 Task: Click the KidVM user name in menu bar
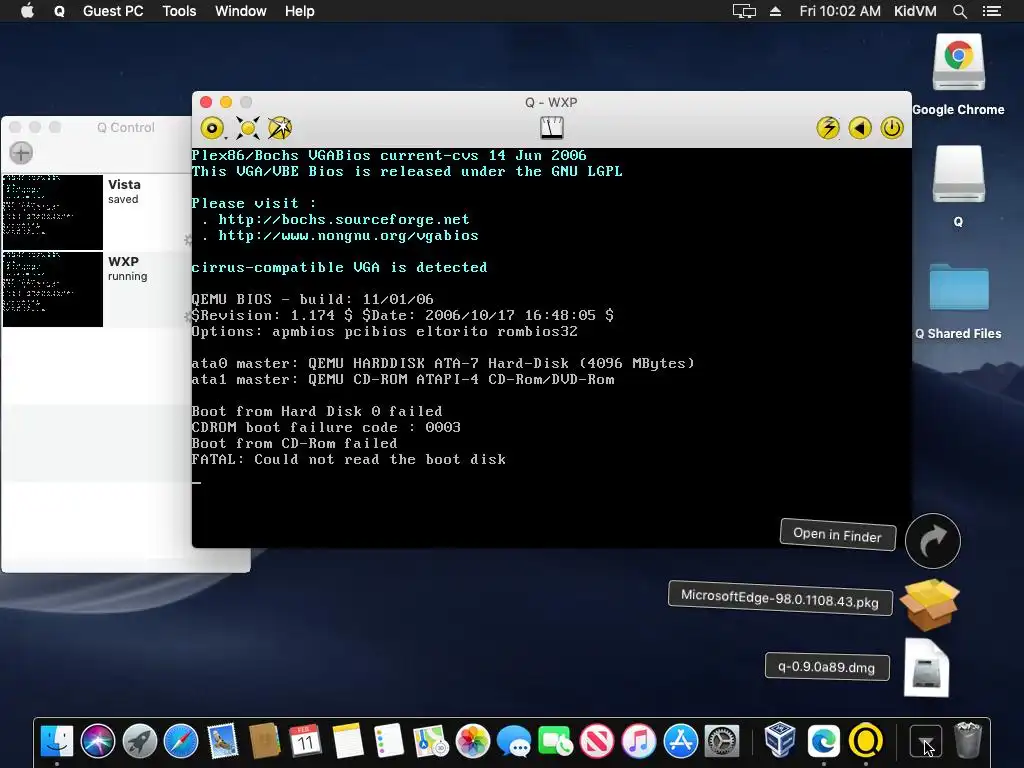915,11
